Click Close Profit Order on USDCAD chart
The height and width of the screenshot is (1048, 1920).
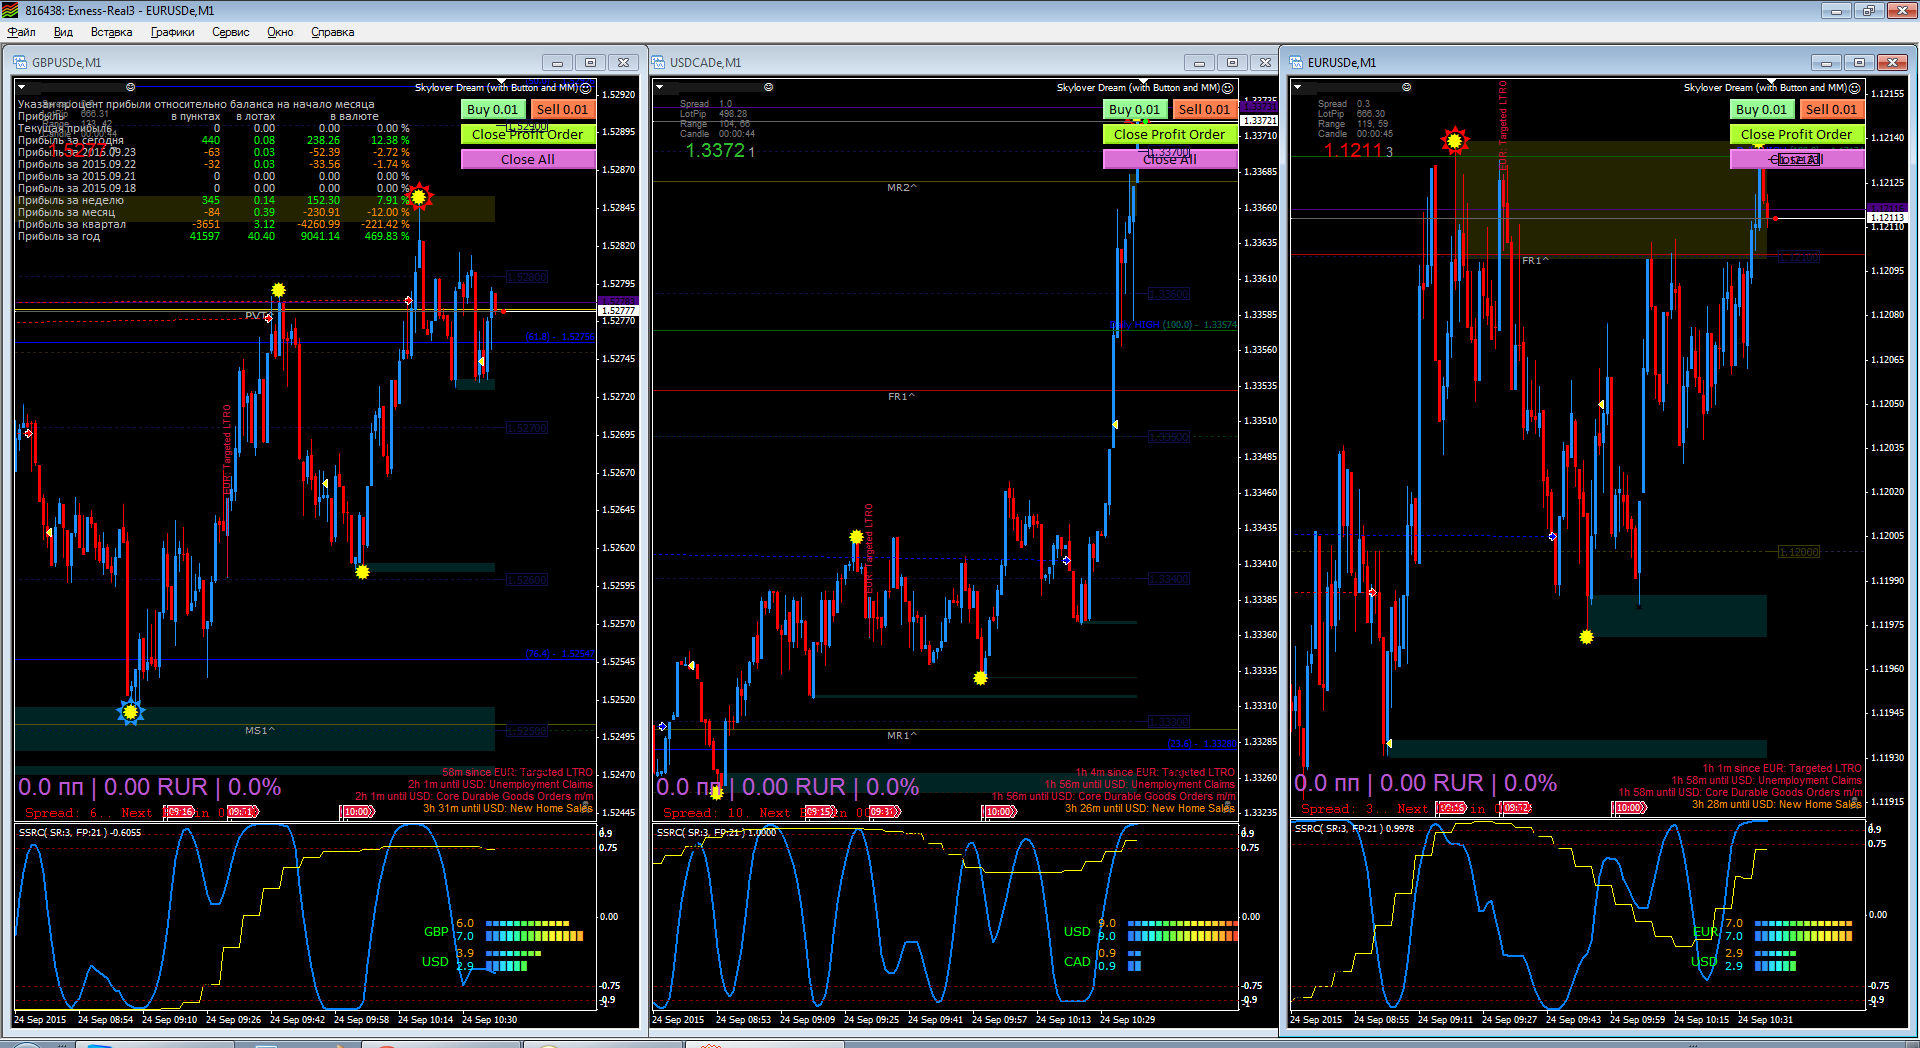[1170, 134]
